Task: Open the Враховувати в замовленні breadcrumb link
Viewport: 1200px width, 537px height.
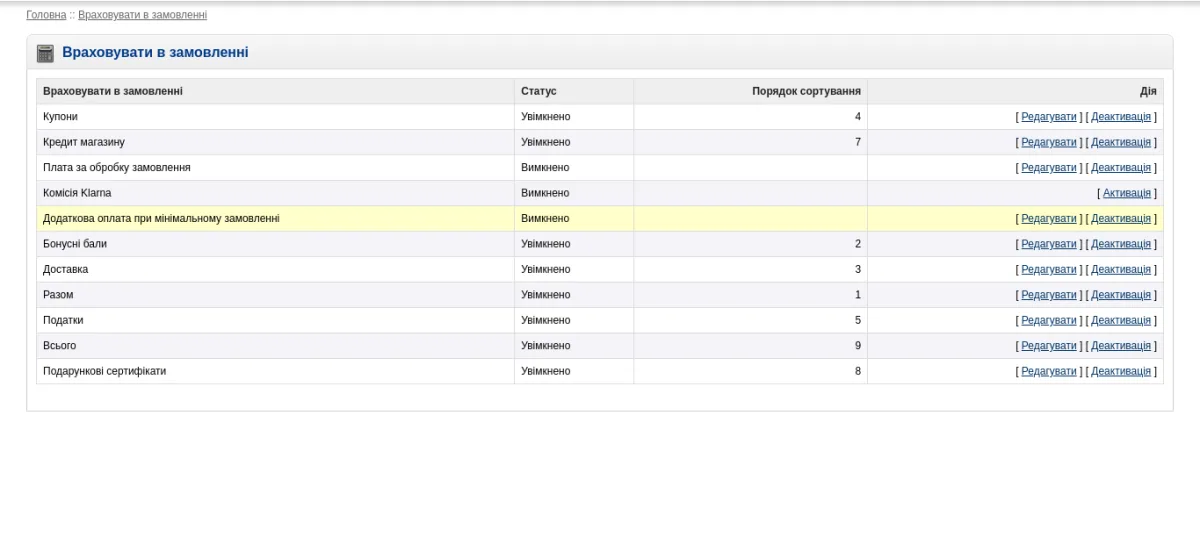Action: tap(142, 15)
